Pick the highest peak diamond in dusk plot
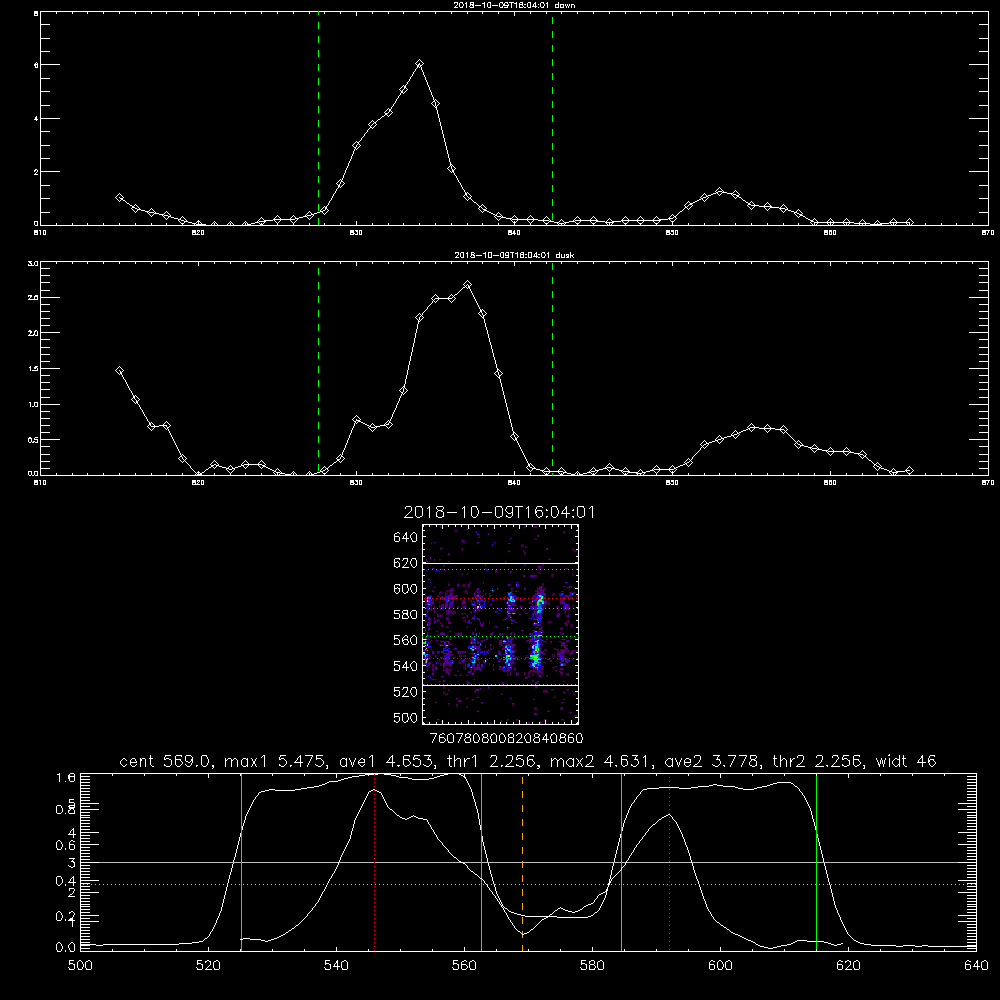 tap(467, 284)
